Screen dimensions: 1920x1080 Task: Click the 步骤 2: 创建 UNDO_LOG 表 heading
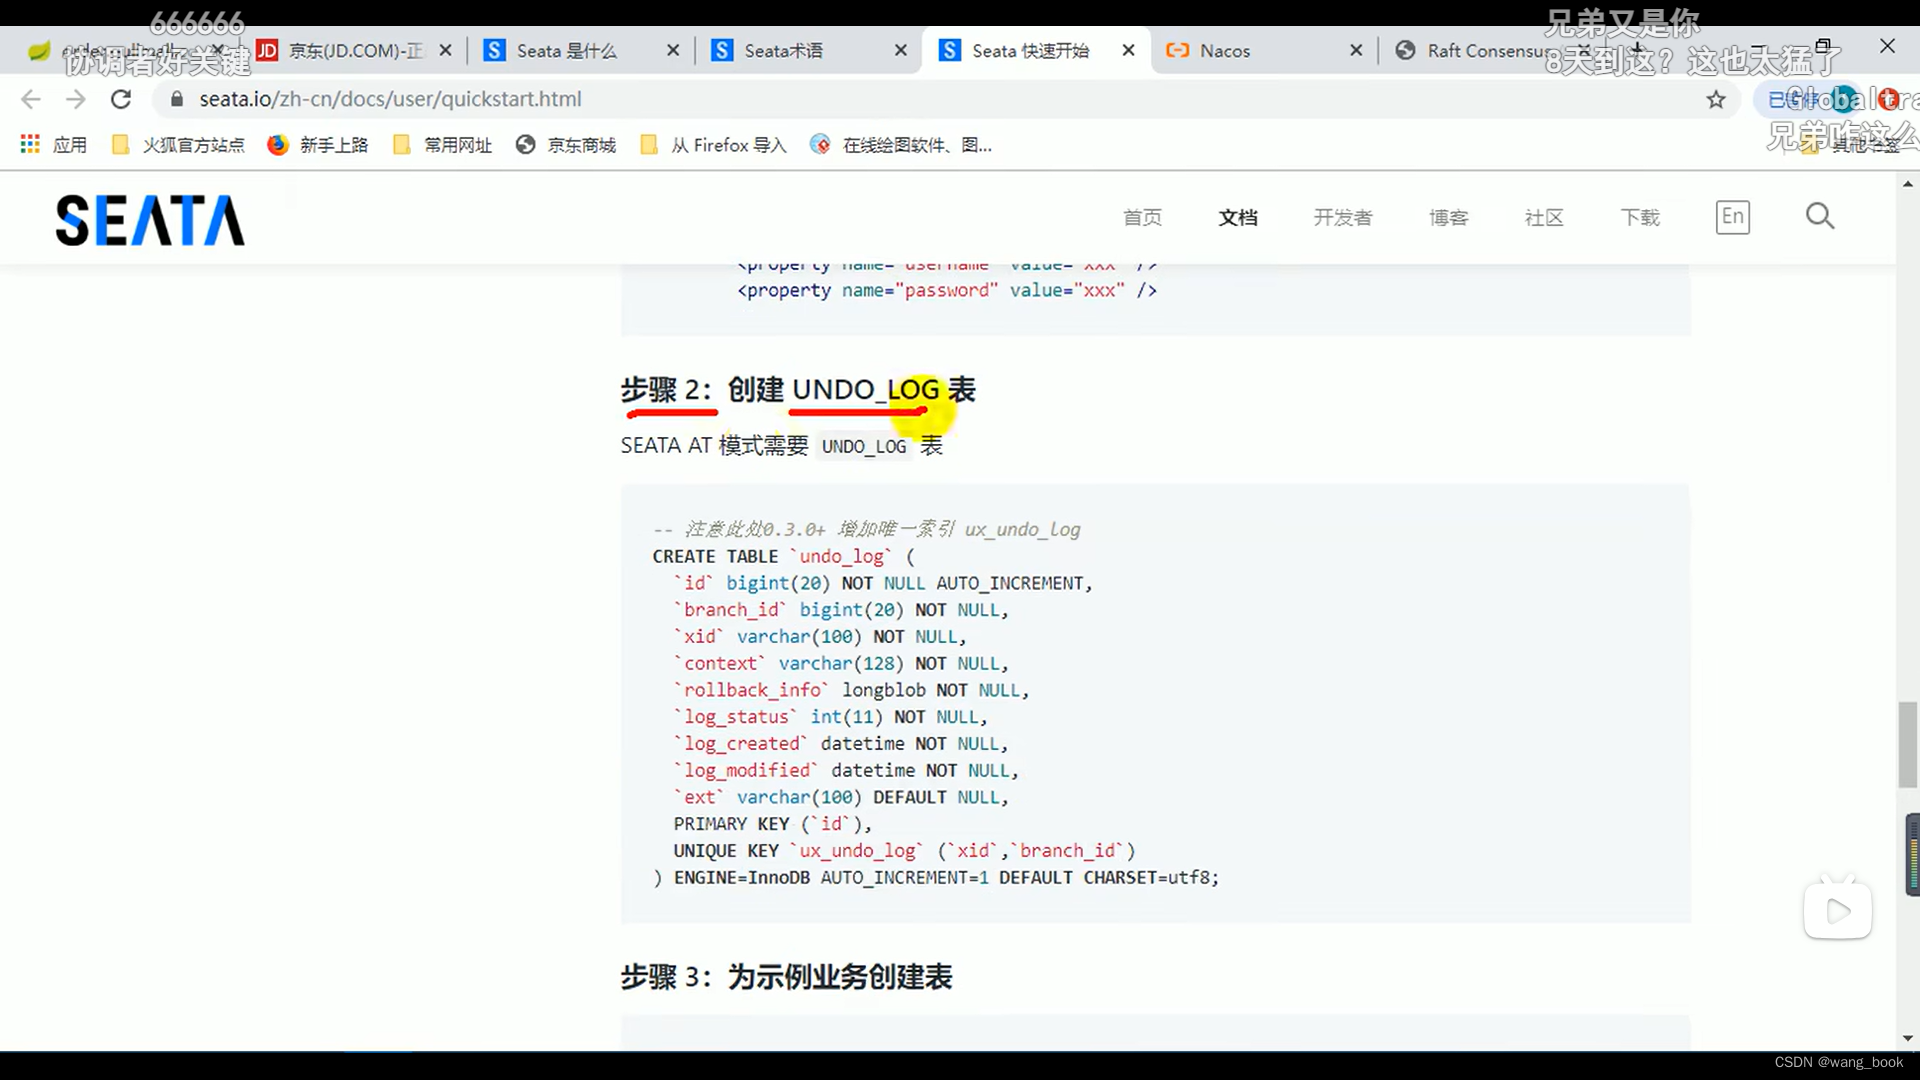tap(798, 390)
